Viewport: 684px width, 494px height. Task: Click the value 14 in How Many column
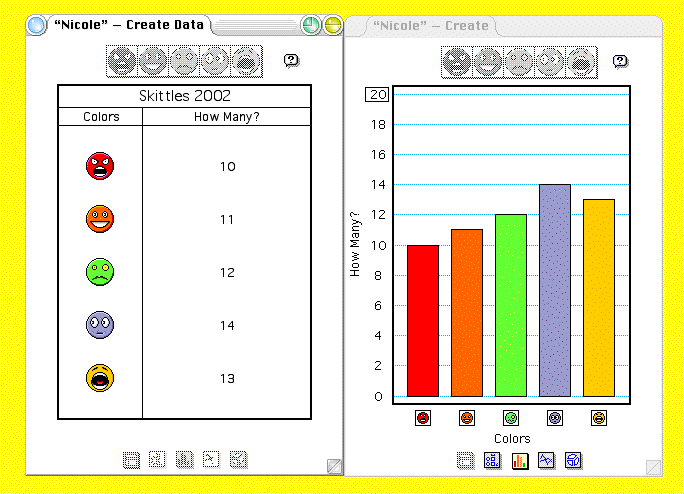pyautogui.click(x=227, y=326)
